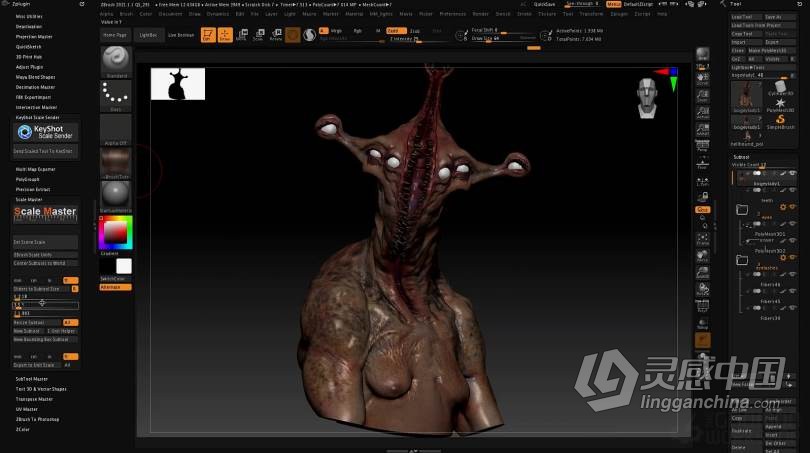This screenshot has width=810, height=453.
Task: Click the L.Sym local symmetry icon
Action: 703,181
